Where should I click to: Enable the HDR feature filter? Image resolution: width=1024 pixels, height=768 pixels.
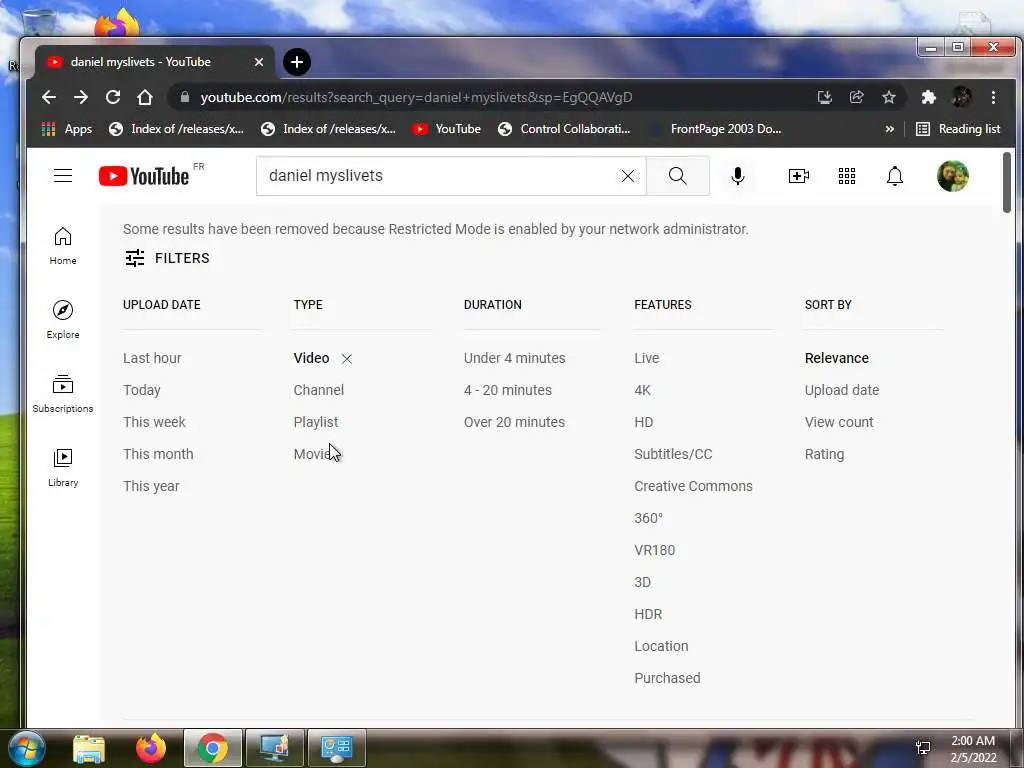[x=648, y=614]
